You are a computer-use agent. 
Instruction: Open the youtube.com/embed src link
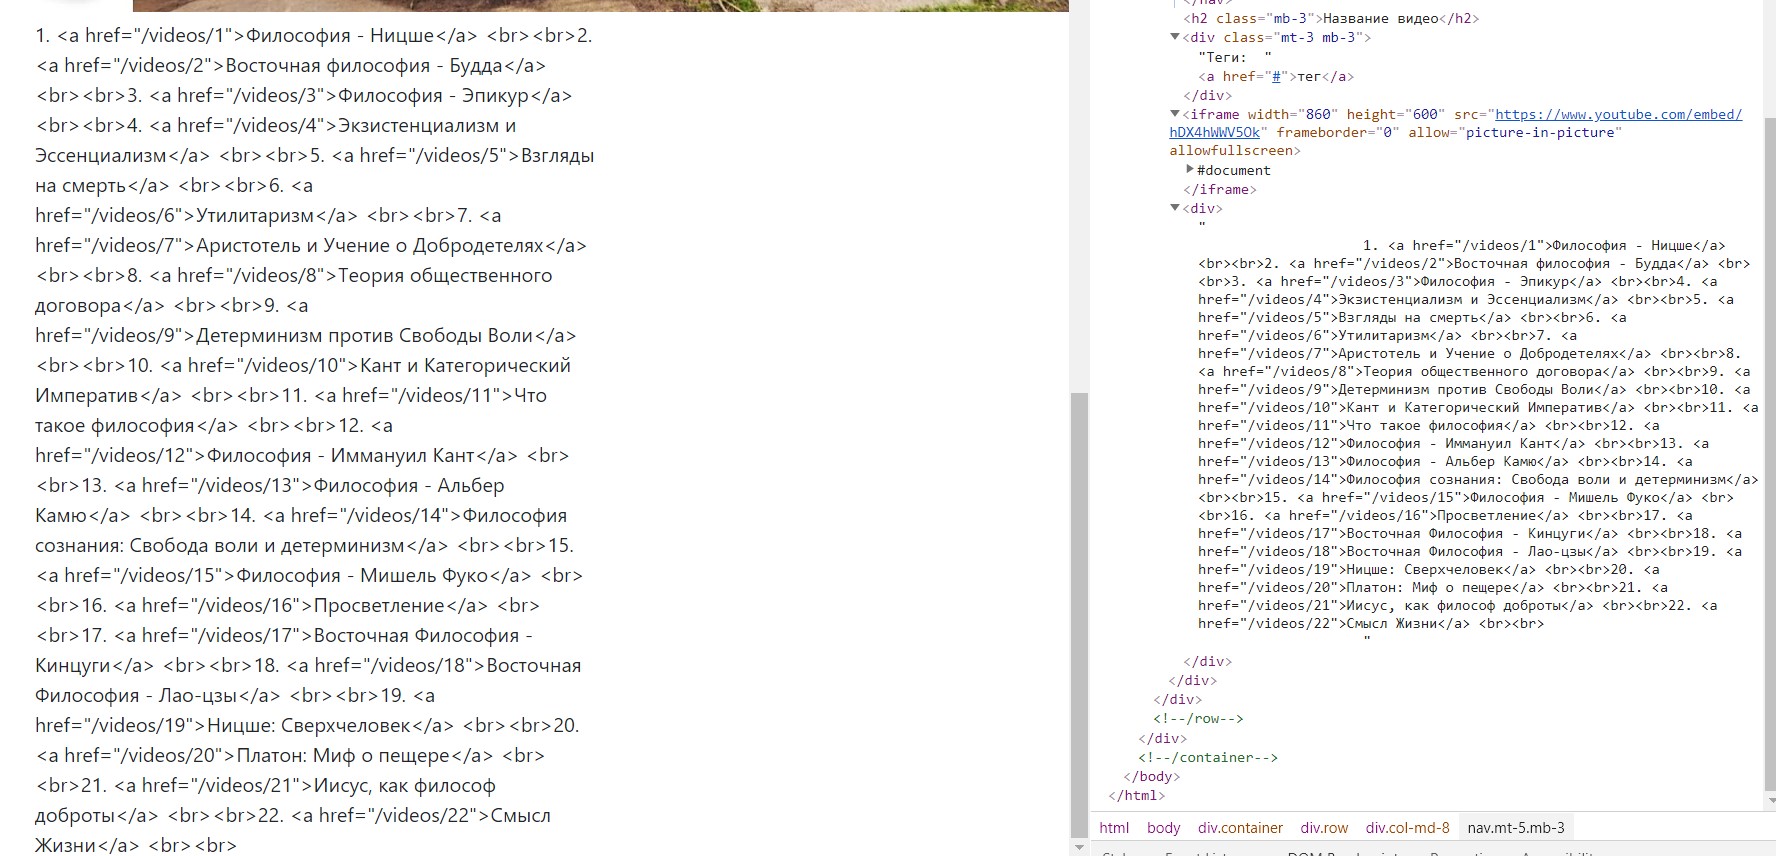click(x=1618, y=114)
